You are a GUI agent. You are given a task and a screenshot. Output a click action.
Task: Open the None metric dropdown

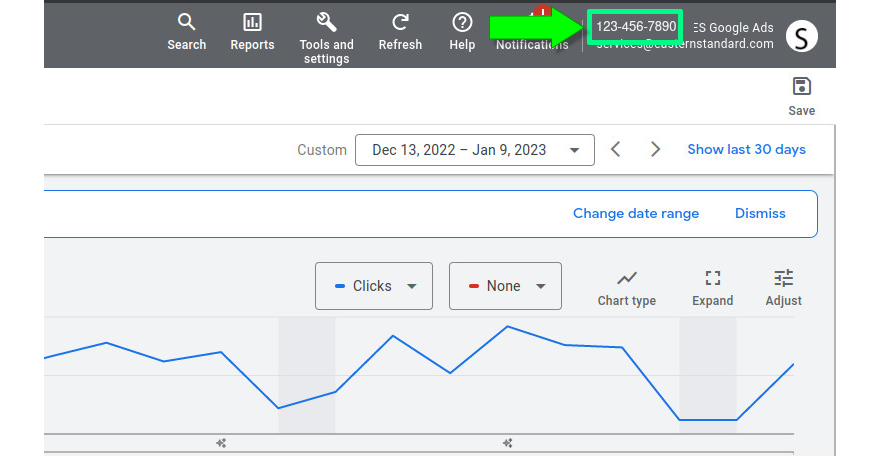point(505,286)
